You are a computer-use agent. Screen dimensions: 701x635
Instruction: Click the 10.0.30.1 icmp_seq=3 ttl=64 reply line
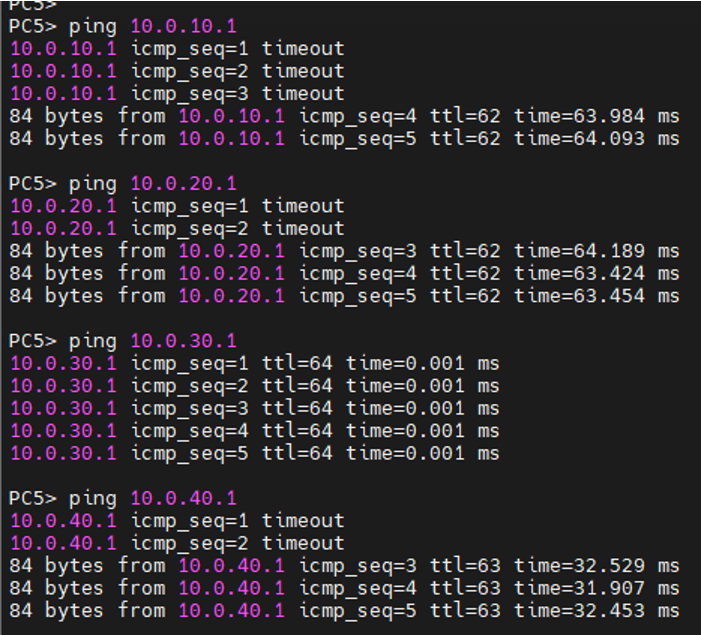(254, 408)
